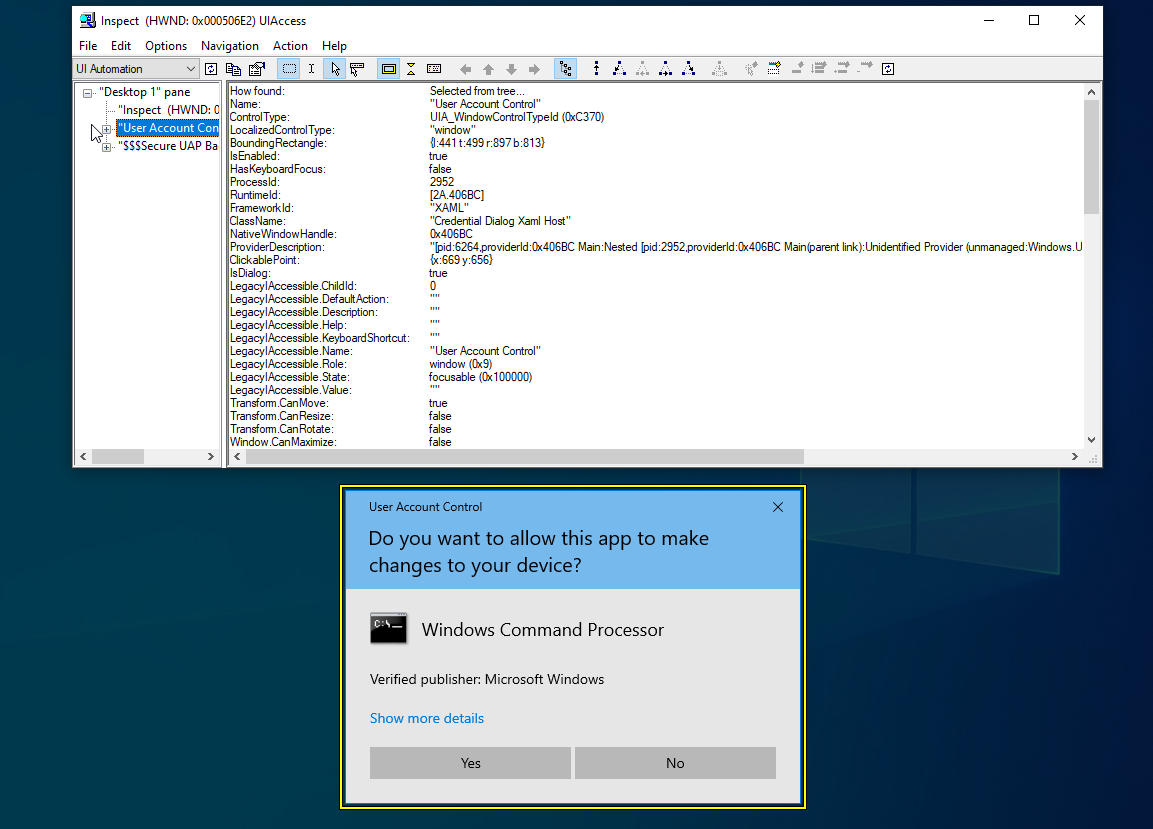The image size is (1153, 829).
Task: Click UIA_WindowControlTypeId ControlType value
Action: pyautogui.click(x=517, y=118)
